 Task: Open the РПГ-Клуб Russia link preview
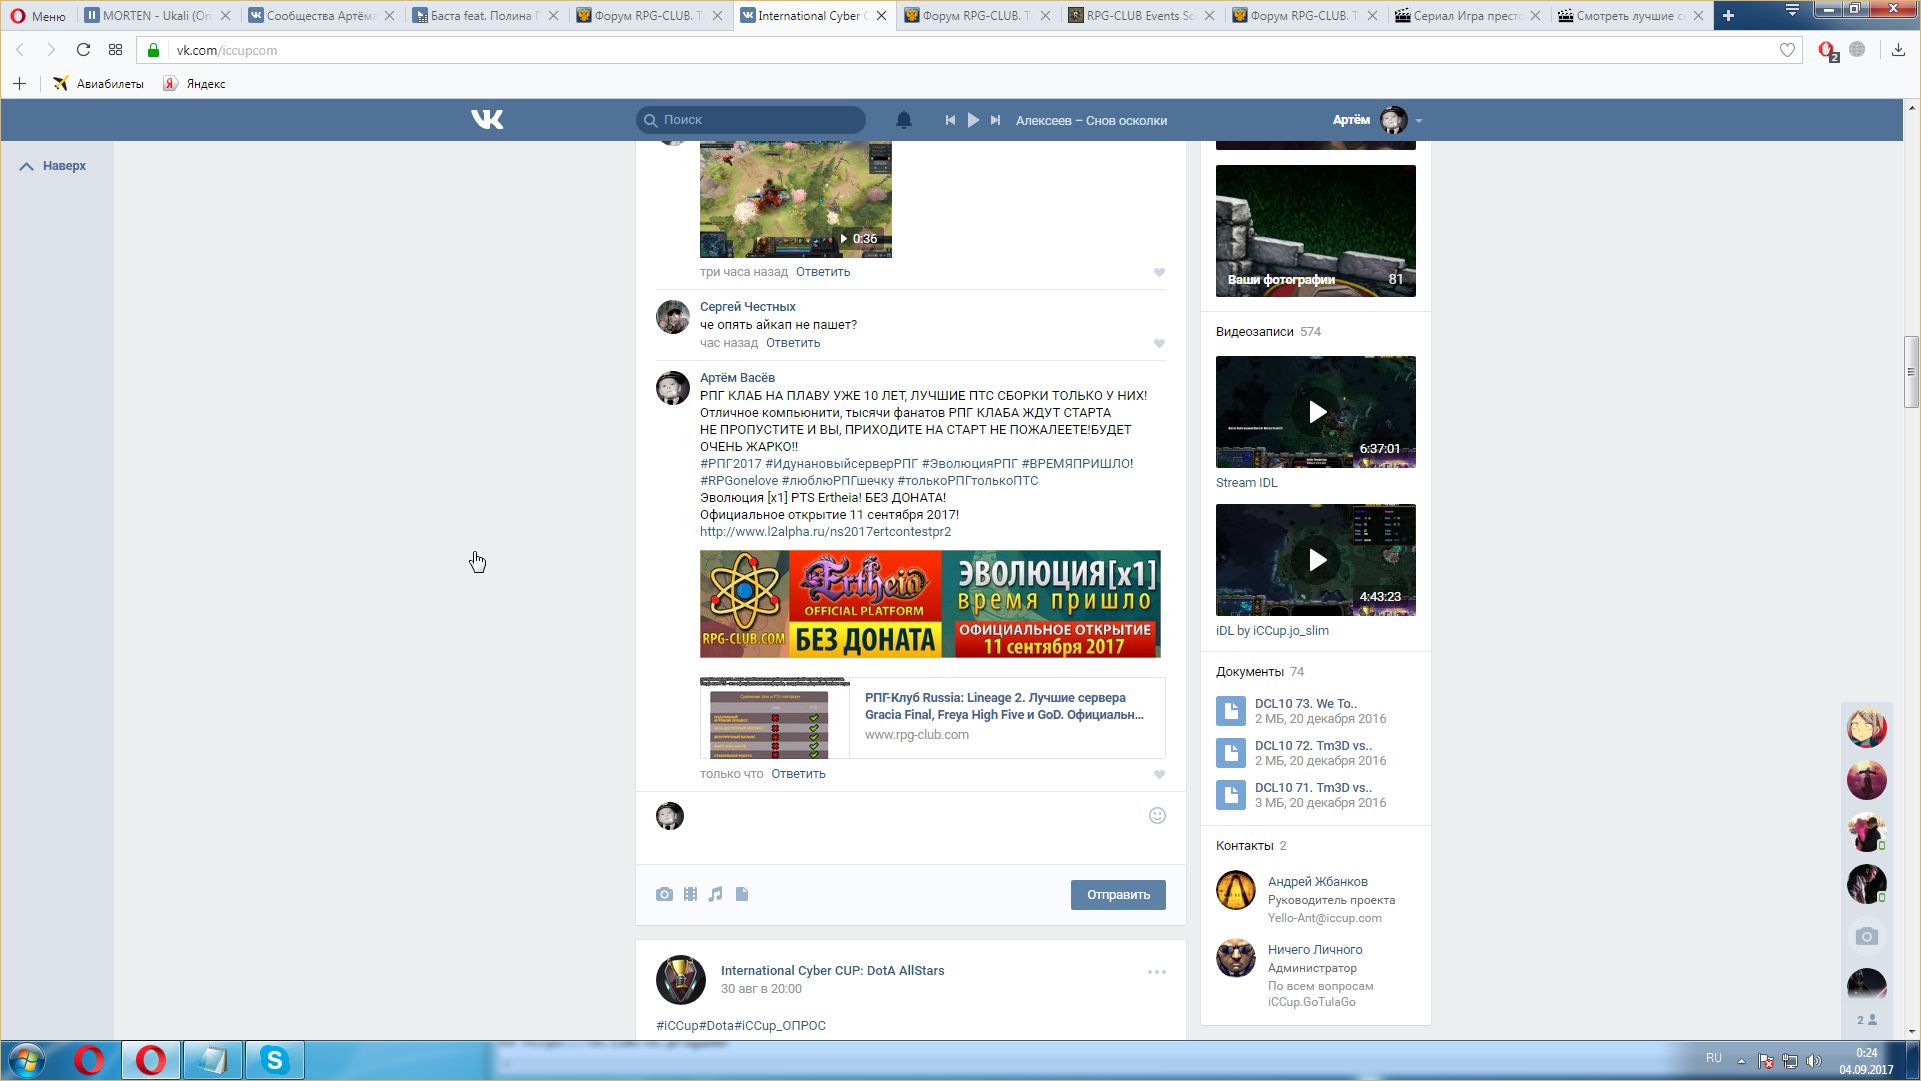pyautogui.click(x=932, y=718)
